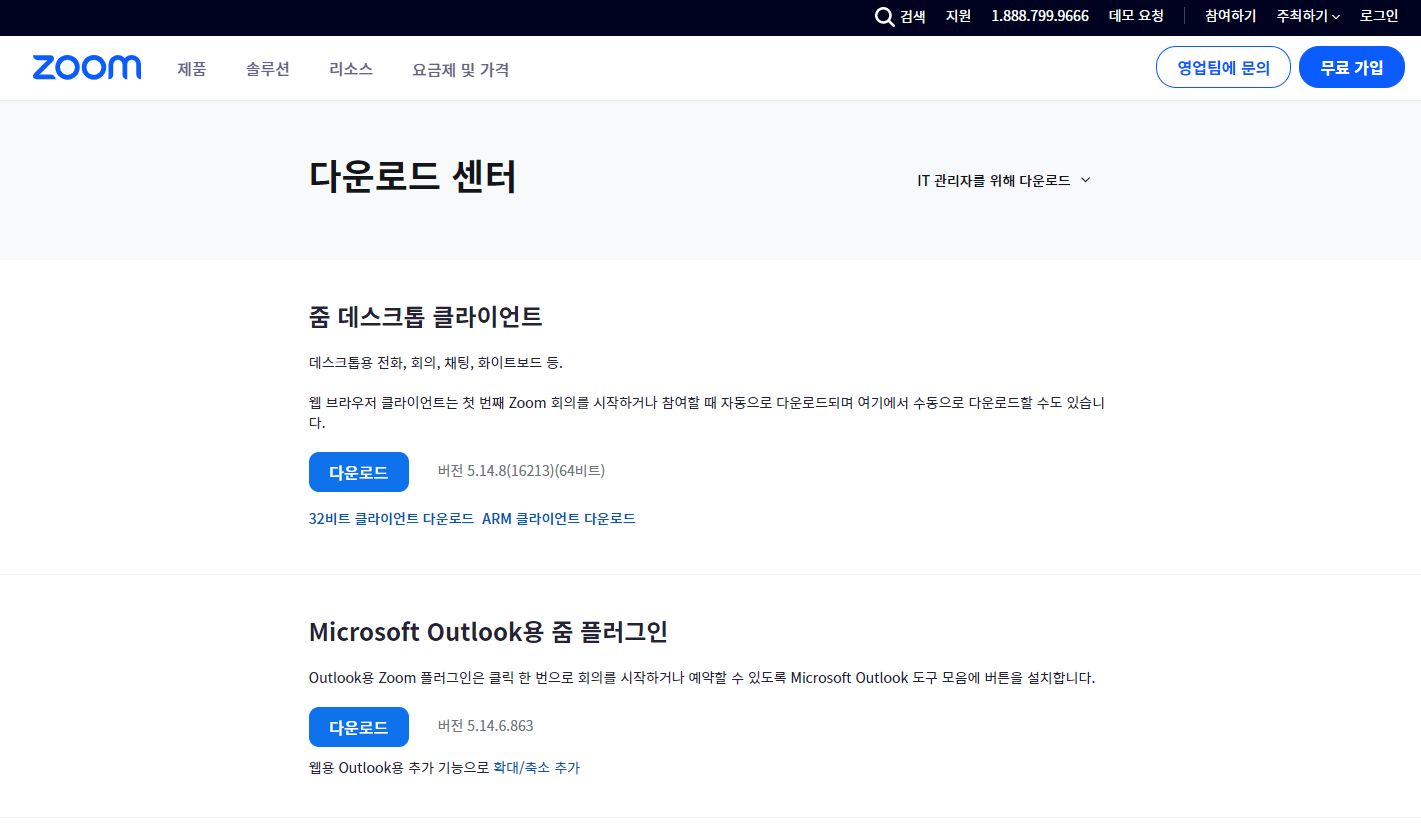
Task: Download the Zoom desktop client
Action: 358,471
